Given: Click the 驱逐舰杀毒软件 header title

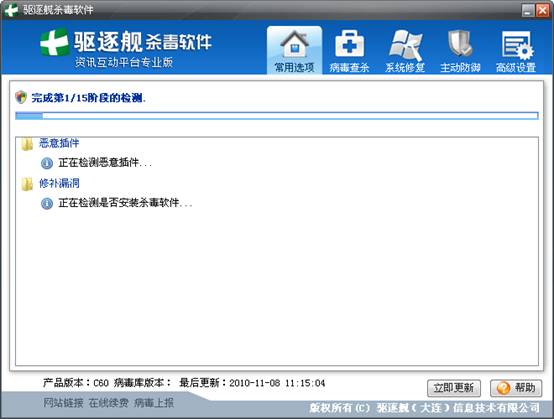Looking at the screenshot, I should click(x=143, y=42).
